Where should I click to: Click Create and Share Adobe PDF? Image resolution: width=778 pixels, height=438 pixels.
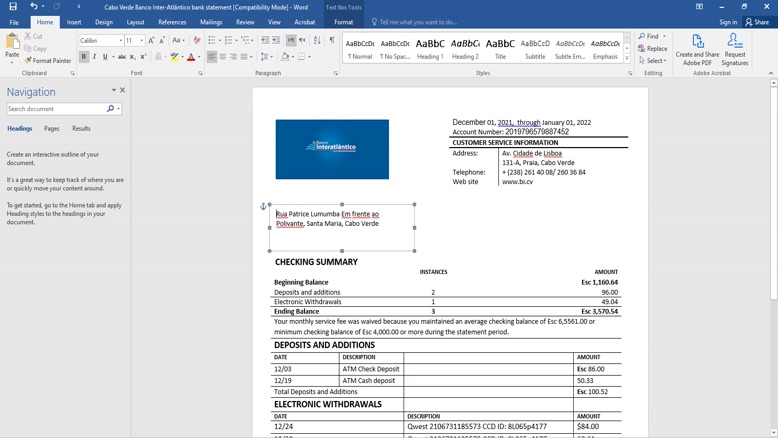[x=697, y=50]
